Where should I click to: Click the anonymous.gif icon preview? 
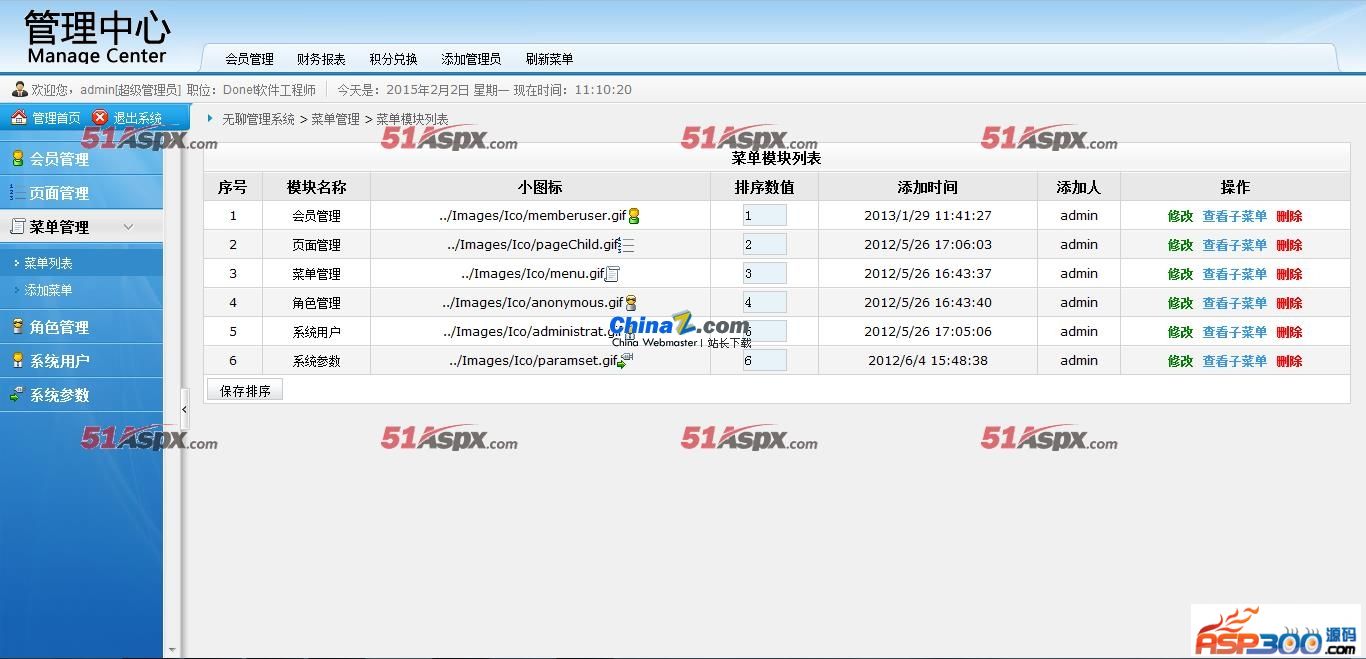click(631, 303)
